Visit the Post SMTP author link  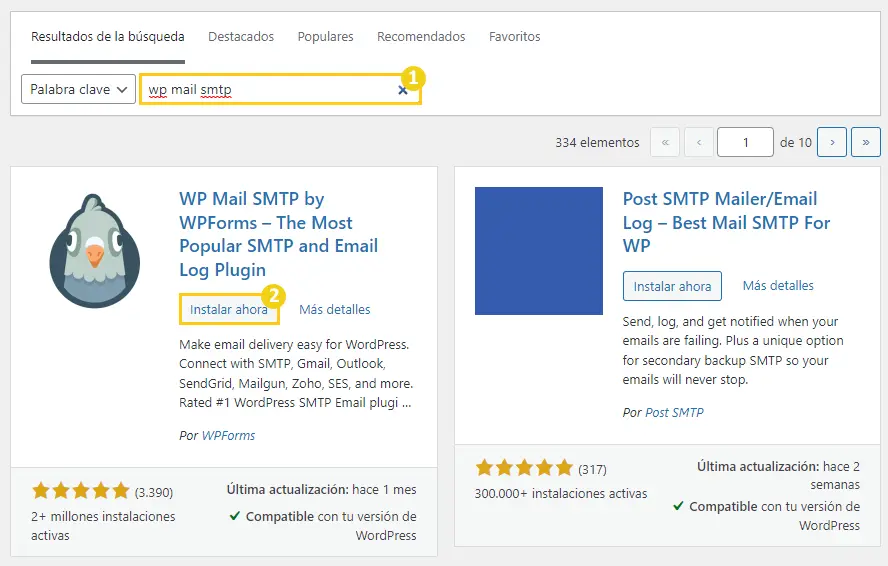click(x=674, y=412)
